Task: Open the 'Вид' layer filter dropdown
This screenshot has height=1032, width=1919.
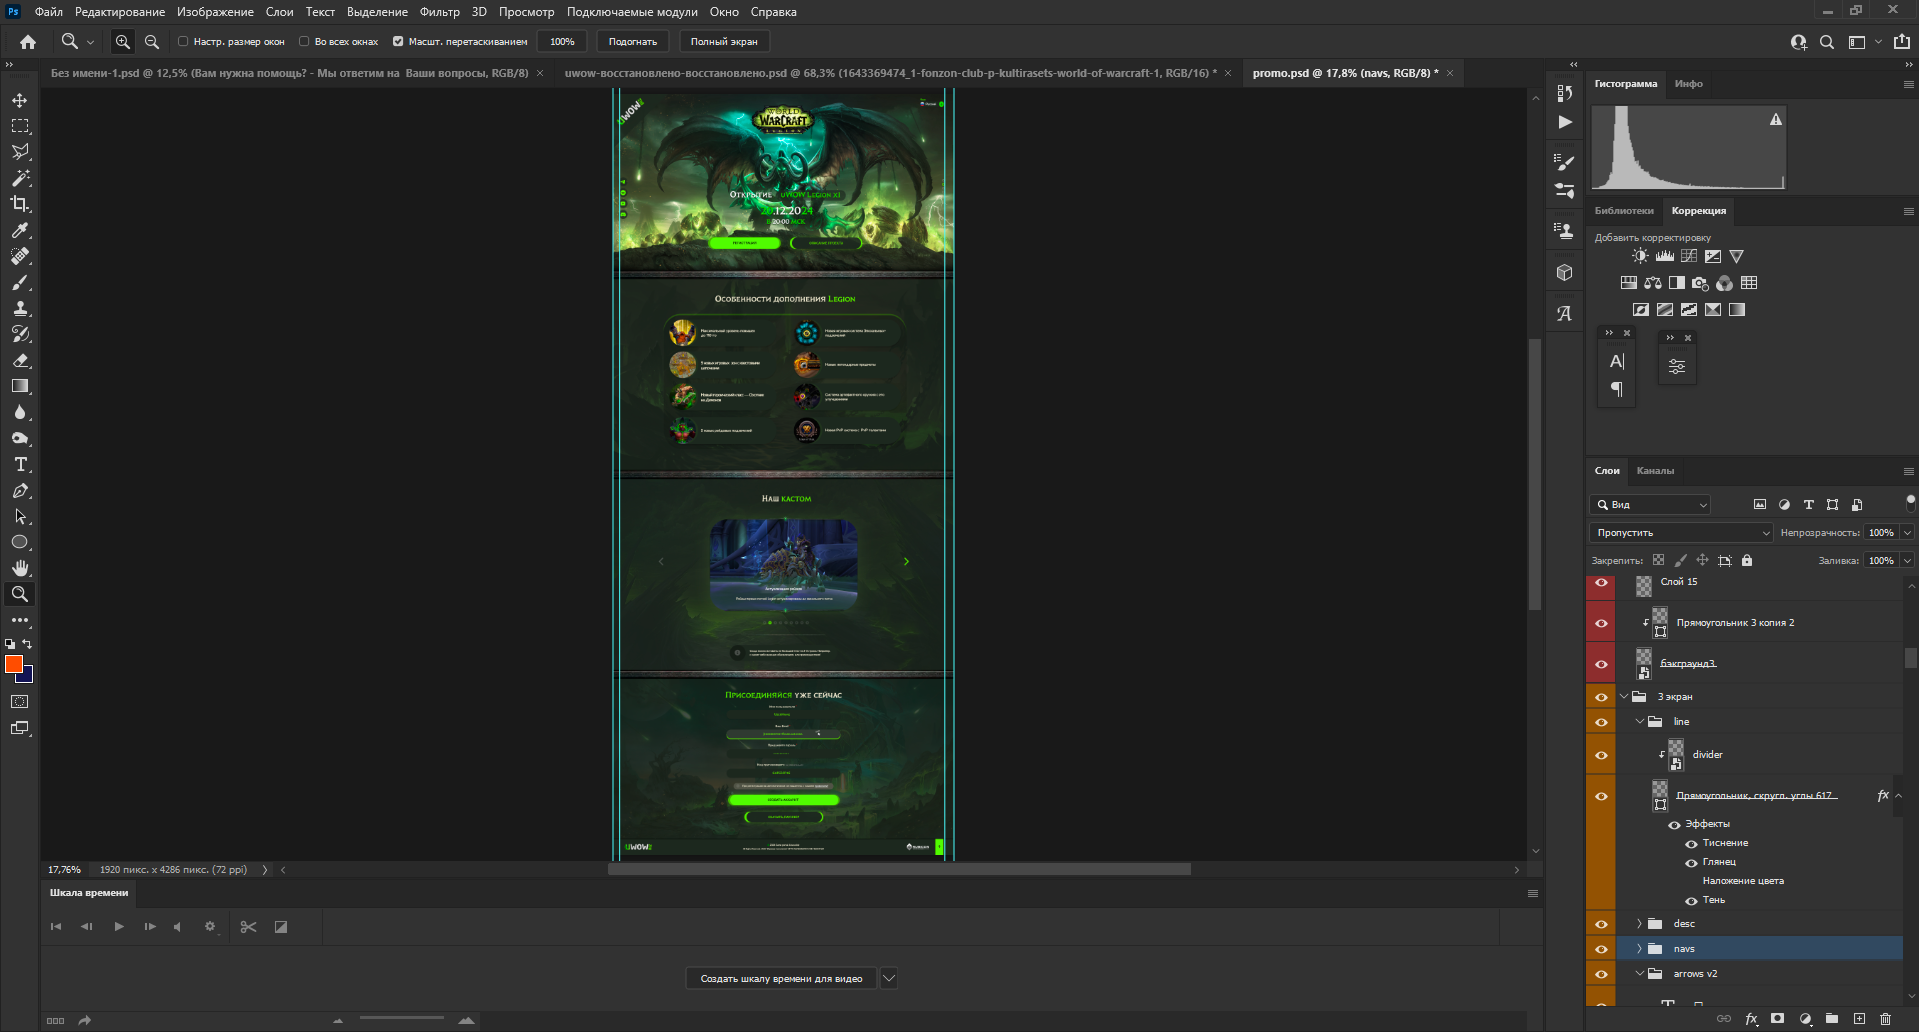Action: [1651, 505]
